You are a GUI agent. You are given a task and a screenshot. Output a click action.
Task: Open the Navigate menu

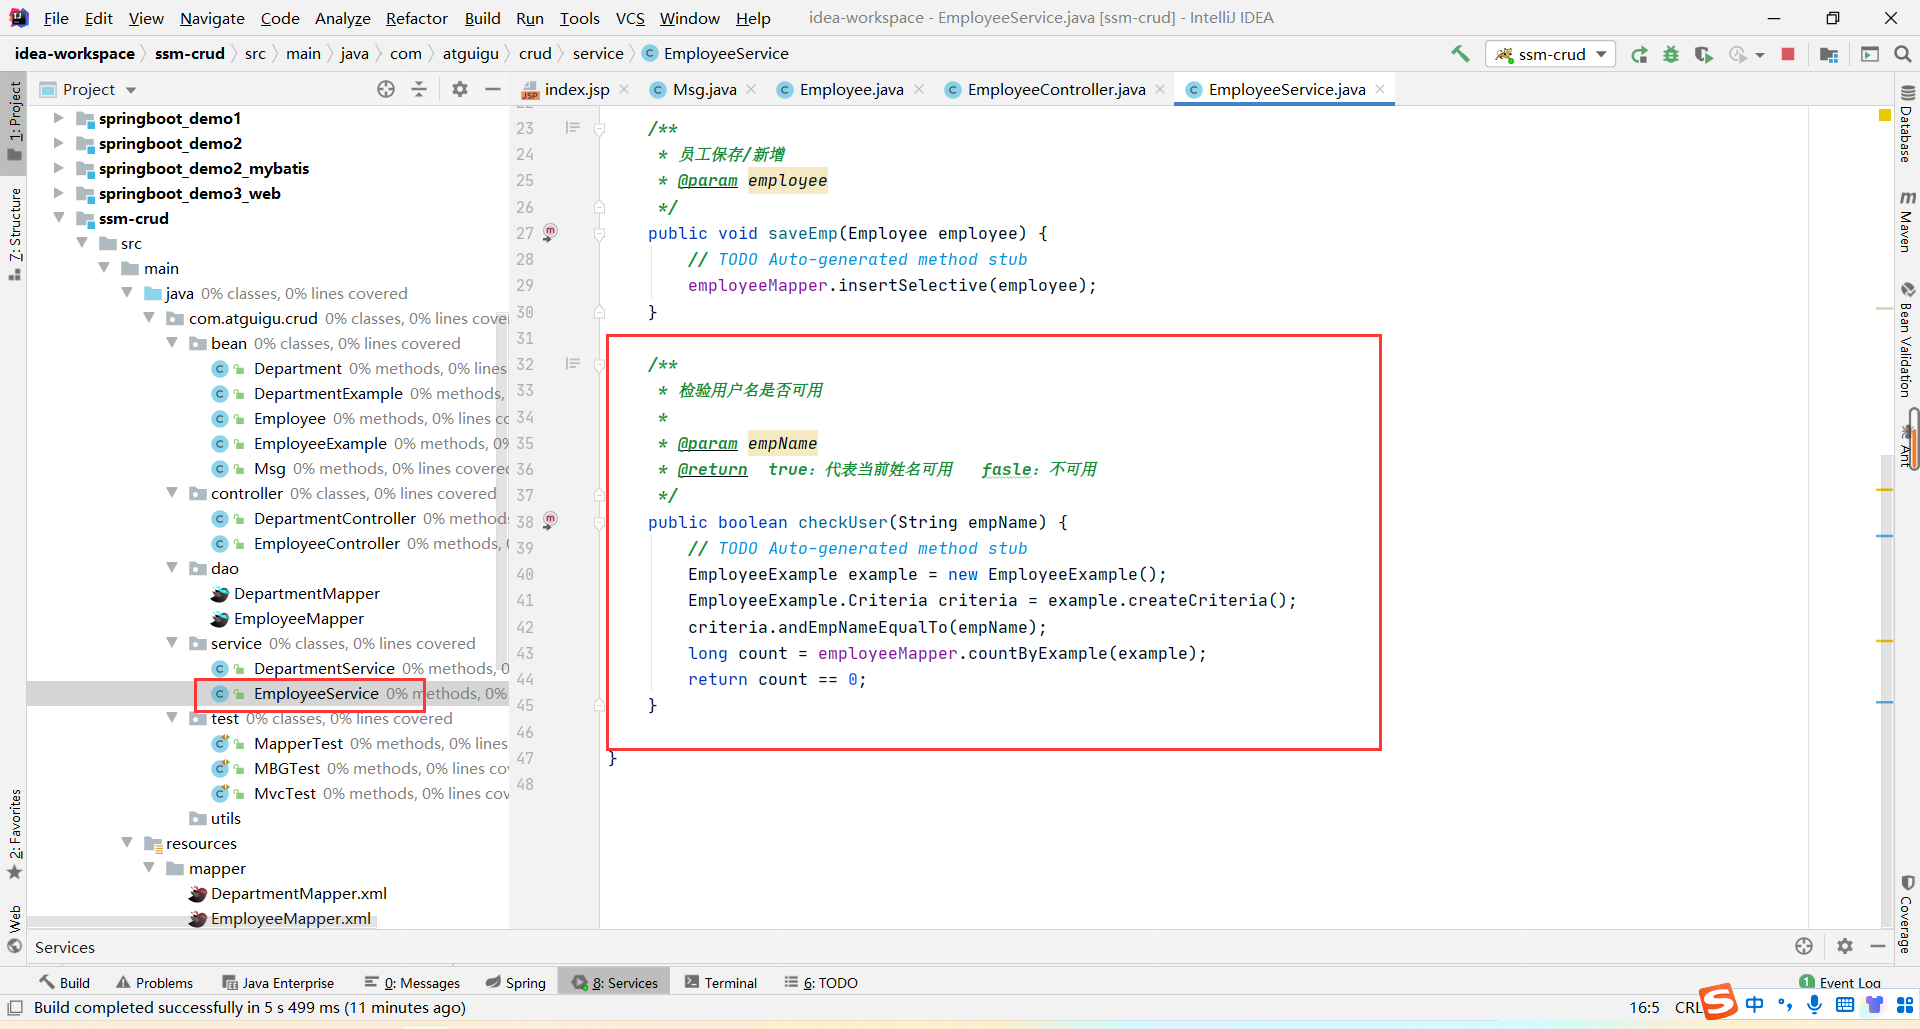212,18
